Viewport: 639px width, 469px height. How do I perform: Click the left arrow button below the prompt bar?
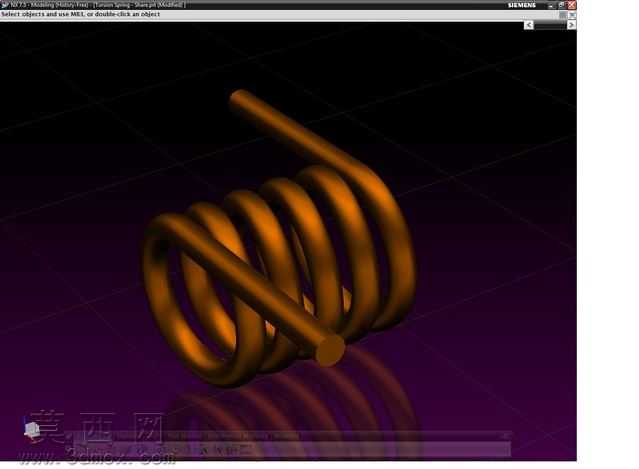pyautogui.click(x=529, y=25)
